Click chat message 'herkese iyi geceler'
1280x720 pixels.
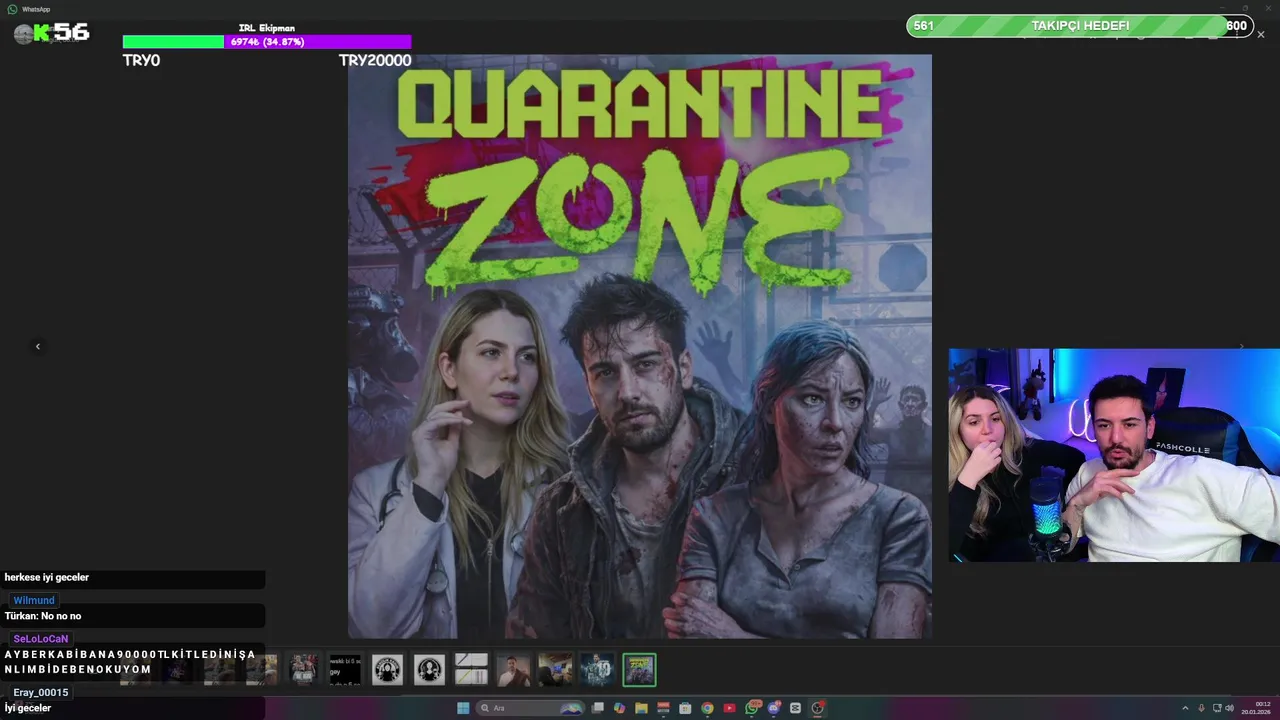tap(47, 577)
